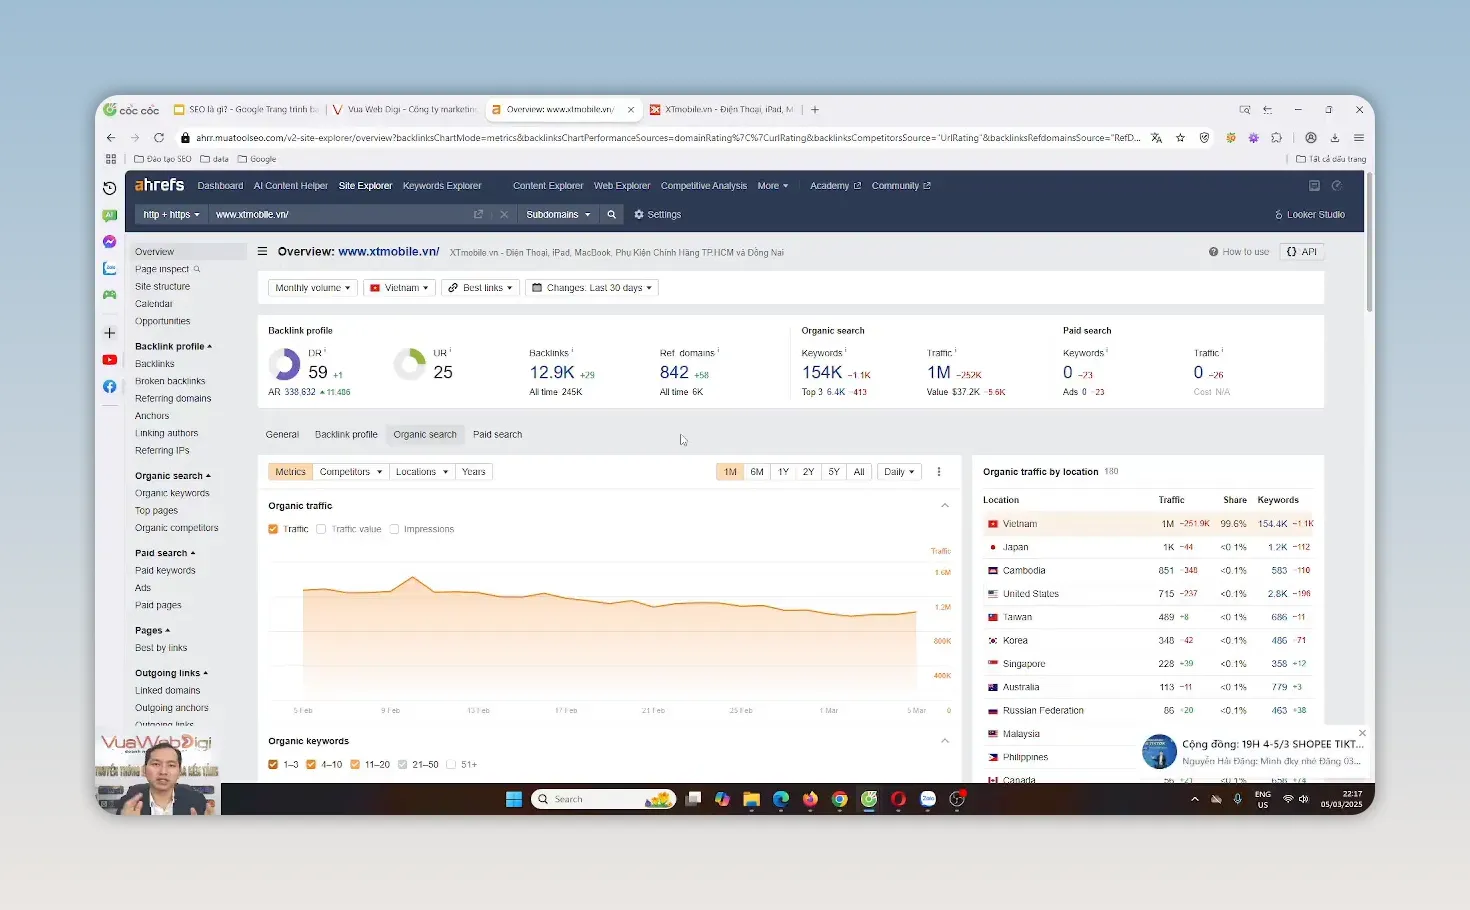Image resolution: width=1470 pixels, height=910 pixels.
Task: Open the translate page icon
Action: coord(1157,138)
